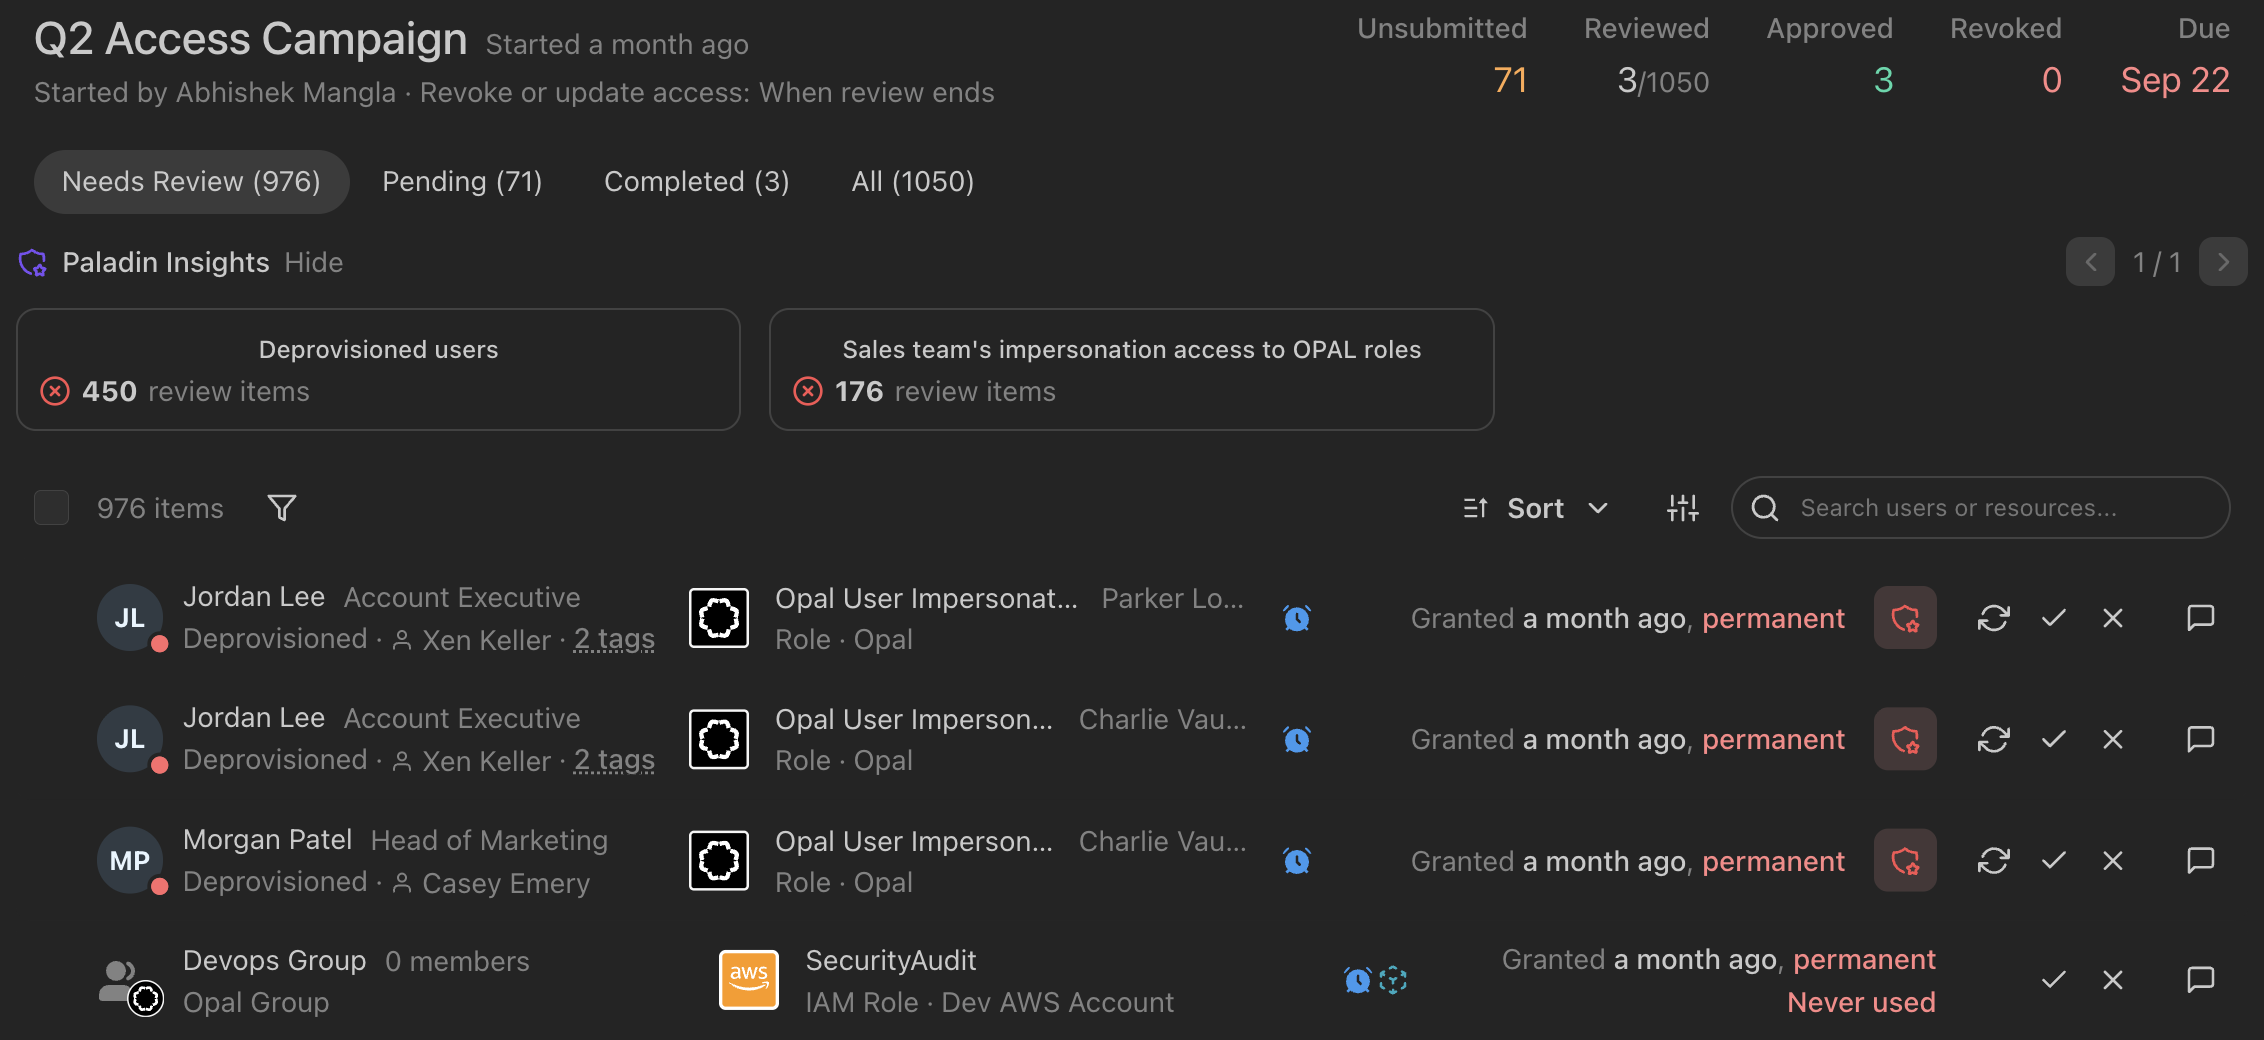Show the 2 tags on first Jordan Lee row

[614, 640]
